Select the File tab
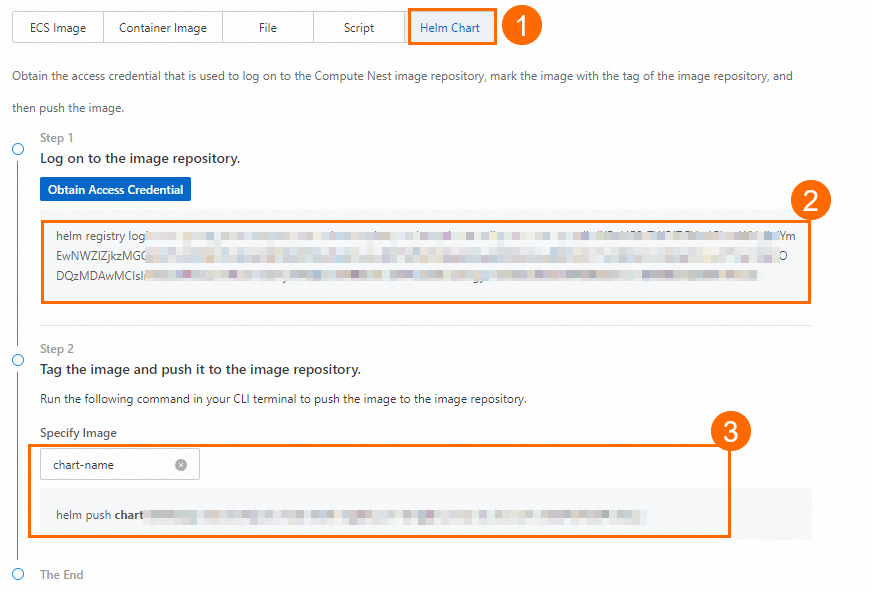Viewport: 872px width, 592px height. coord(267,28)
